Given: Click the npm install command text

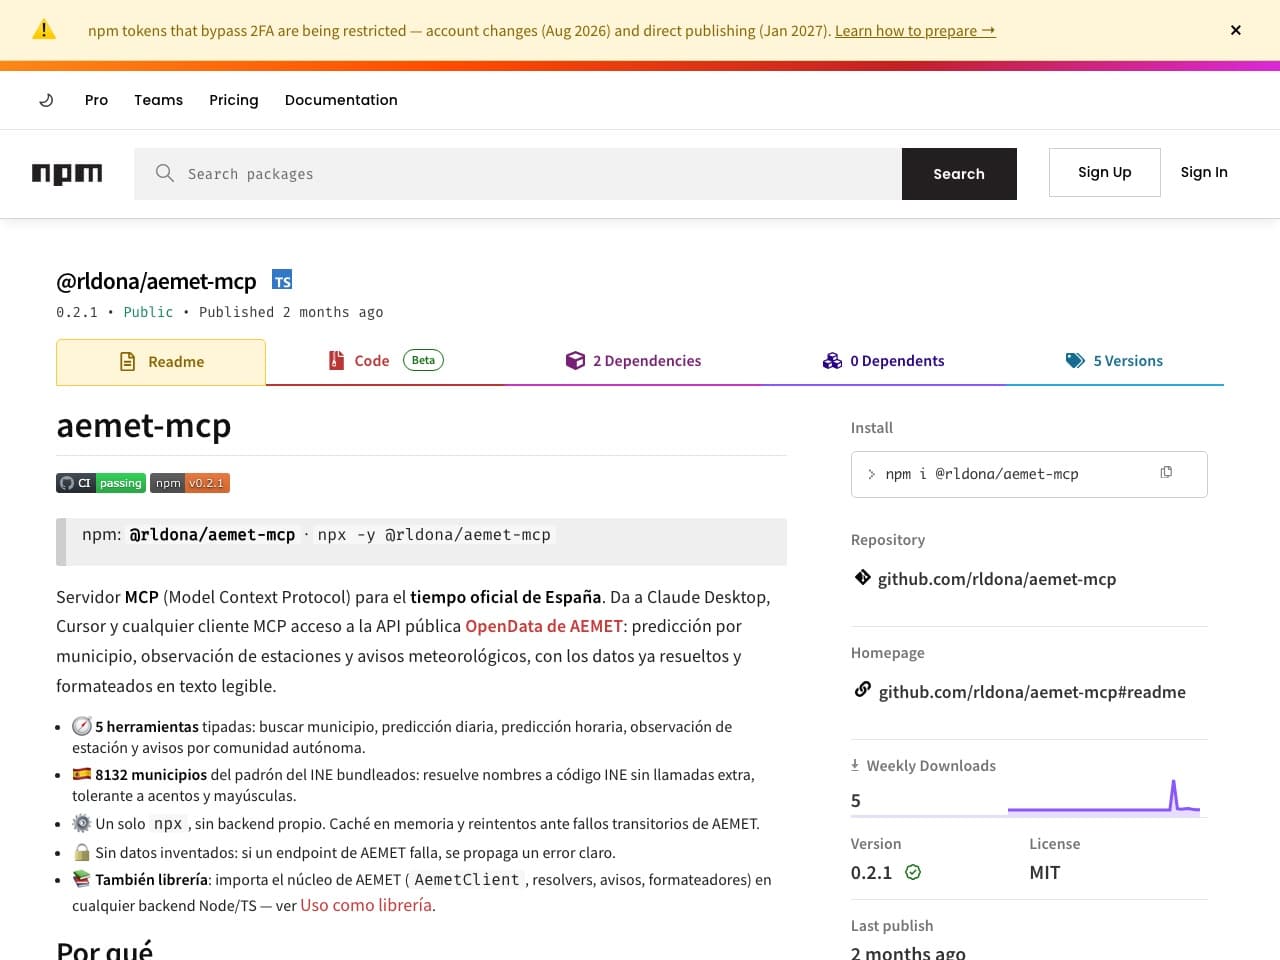Looking at the screenshot, I should (982, 474).
